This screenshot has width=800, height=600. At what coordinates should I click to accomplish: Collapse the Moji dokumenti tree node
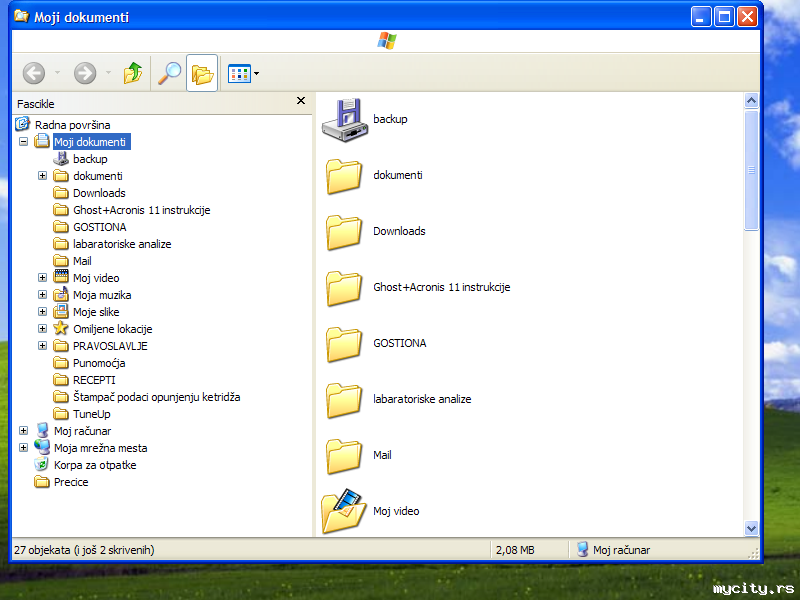pos(23,141)
